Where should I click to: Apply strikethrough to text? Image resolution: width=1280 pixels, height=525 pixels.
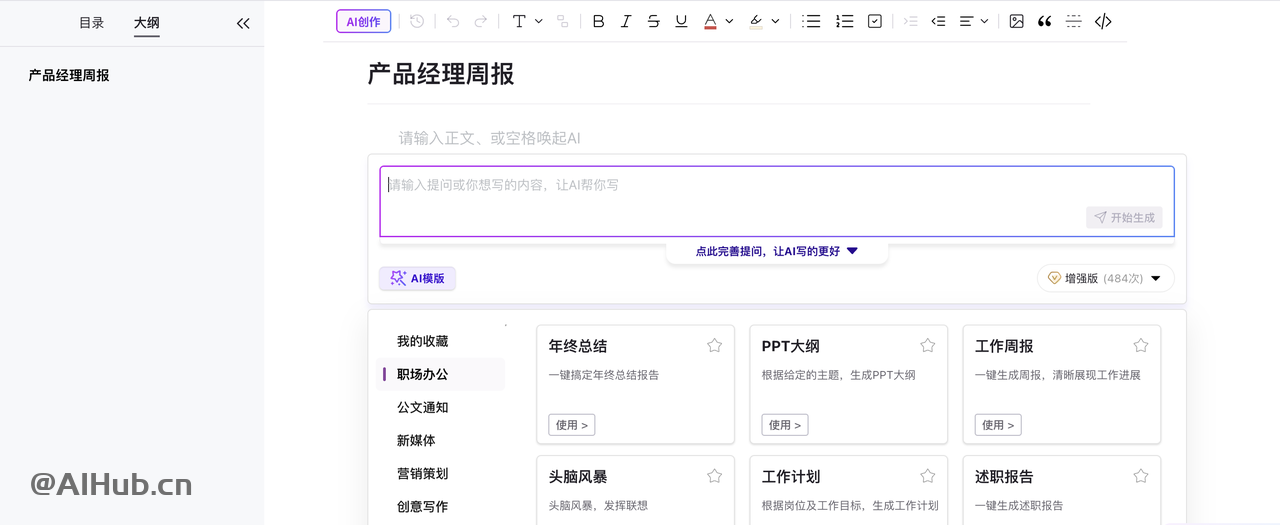coord(653,21)
